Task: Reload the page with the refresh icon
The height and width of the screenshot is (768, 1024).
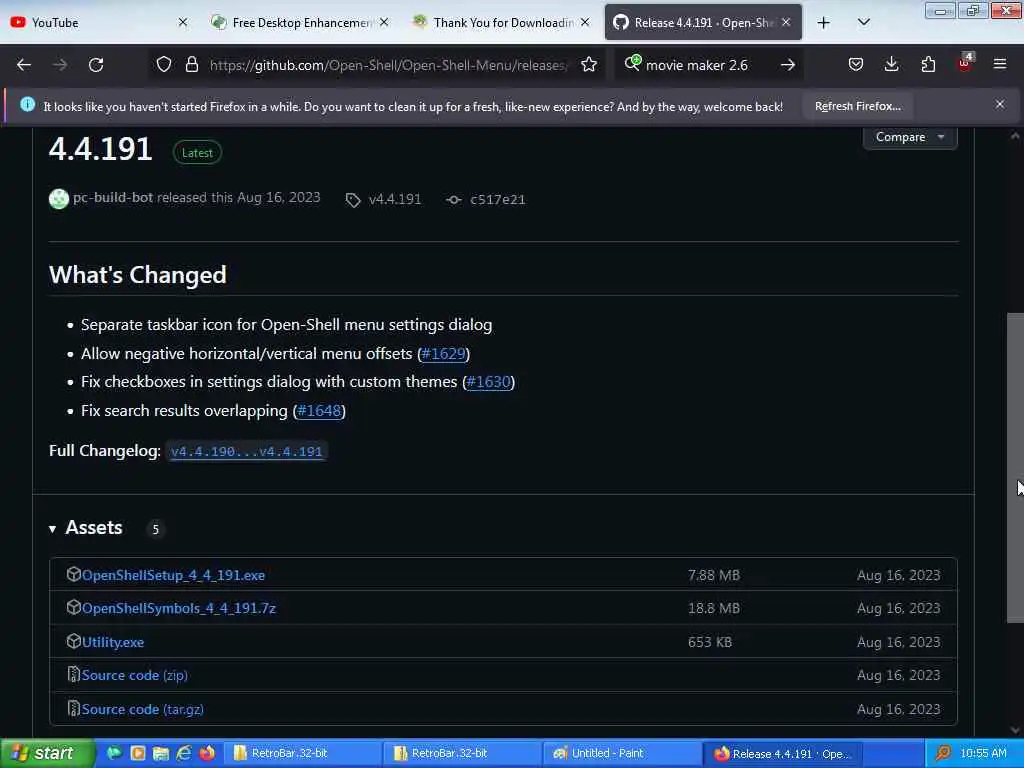Action: [x=96, y=65]
